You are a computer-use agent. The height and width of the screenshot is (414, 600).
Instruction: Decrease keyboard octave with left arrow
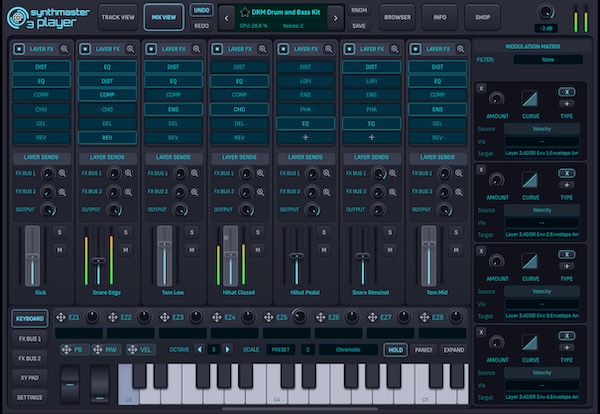coord(199,349)
